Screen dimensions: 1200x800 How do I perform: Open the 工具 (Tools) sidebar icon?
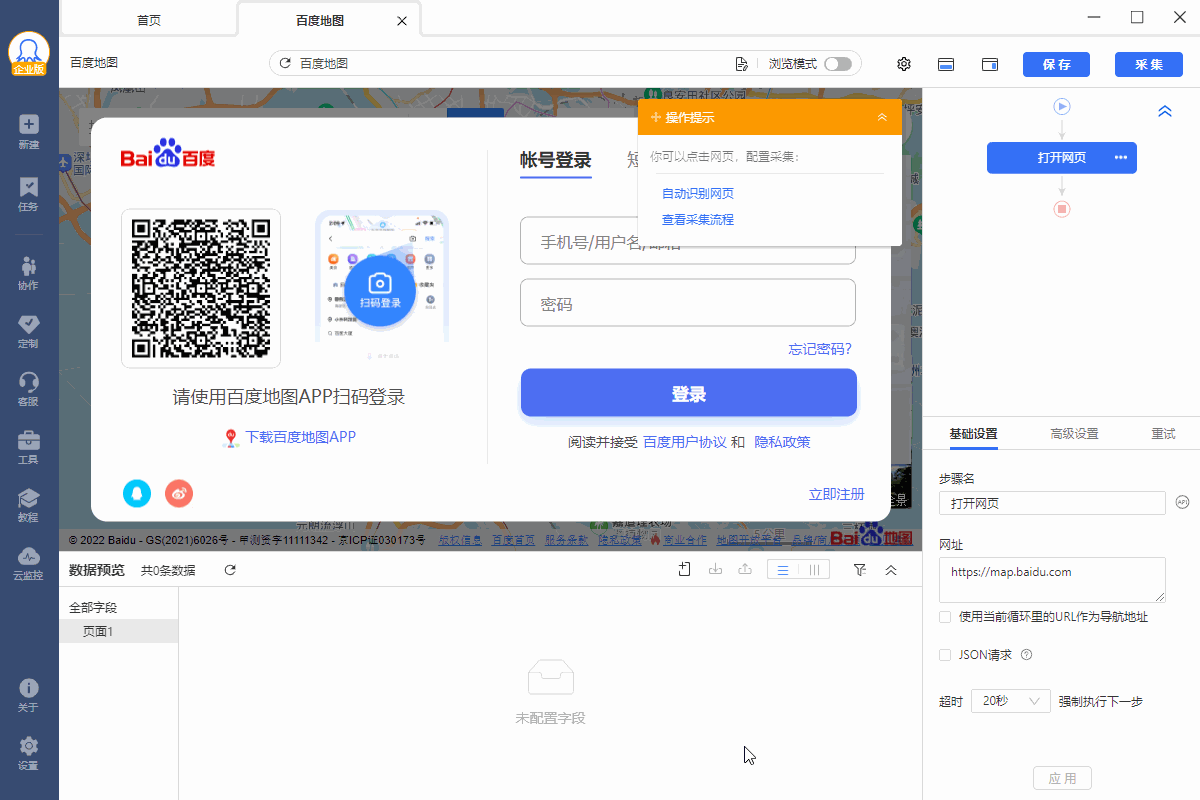[x=29, y=447]
